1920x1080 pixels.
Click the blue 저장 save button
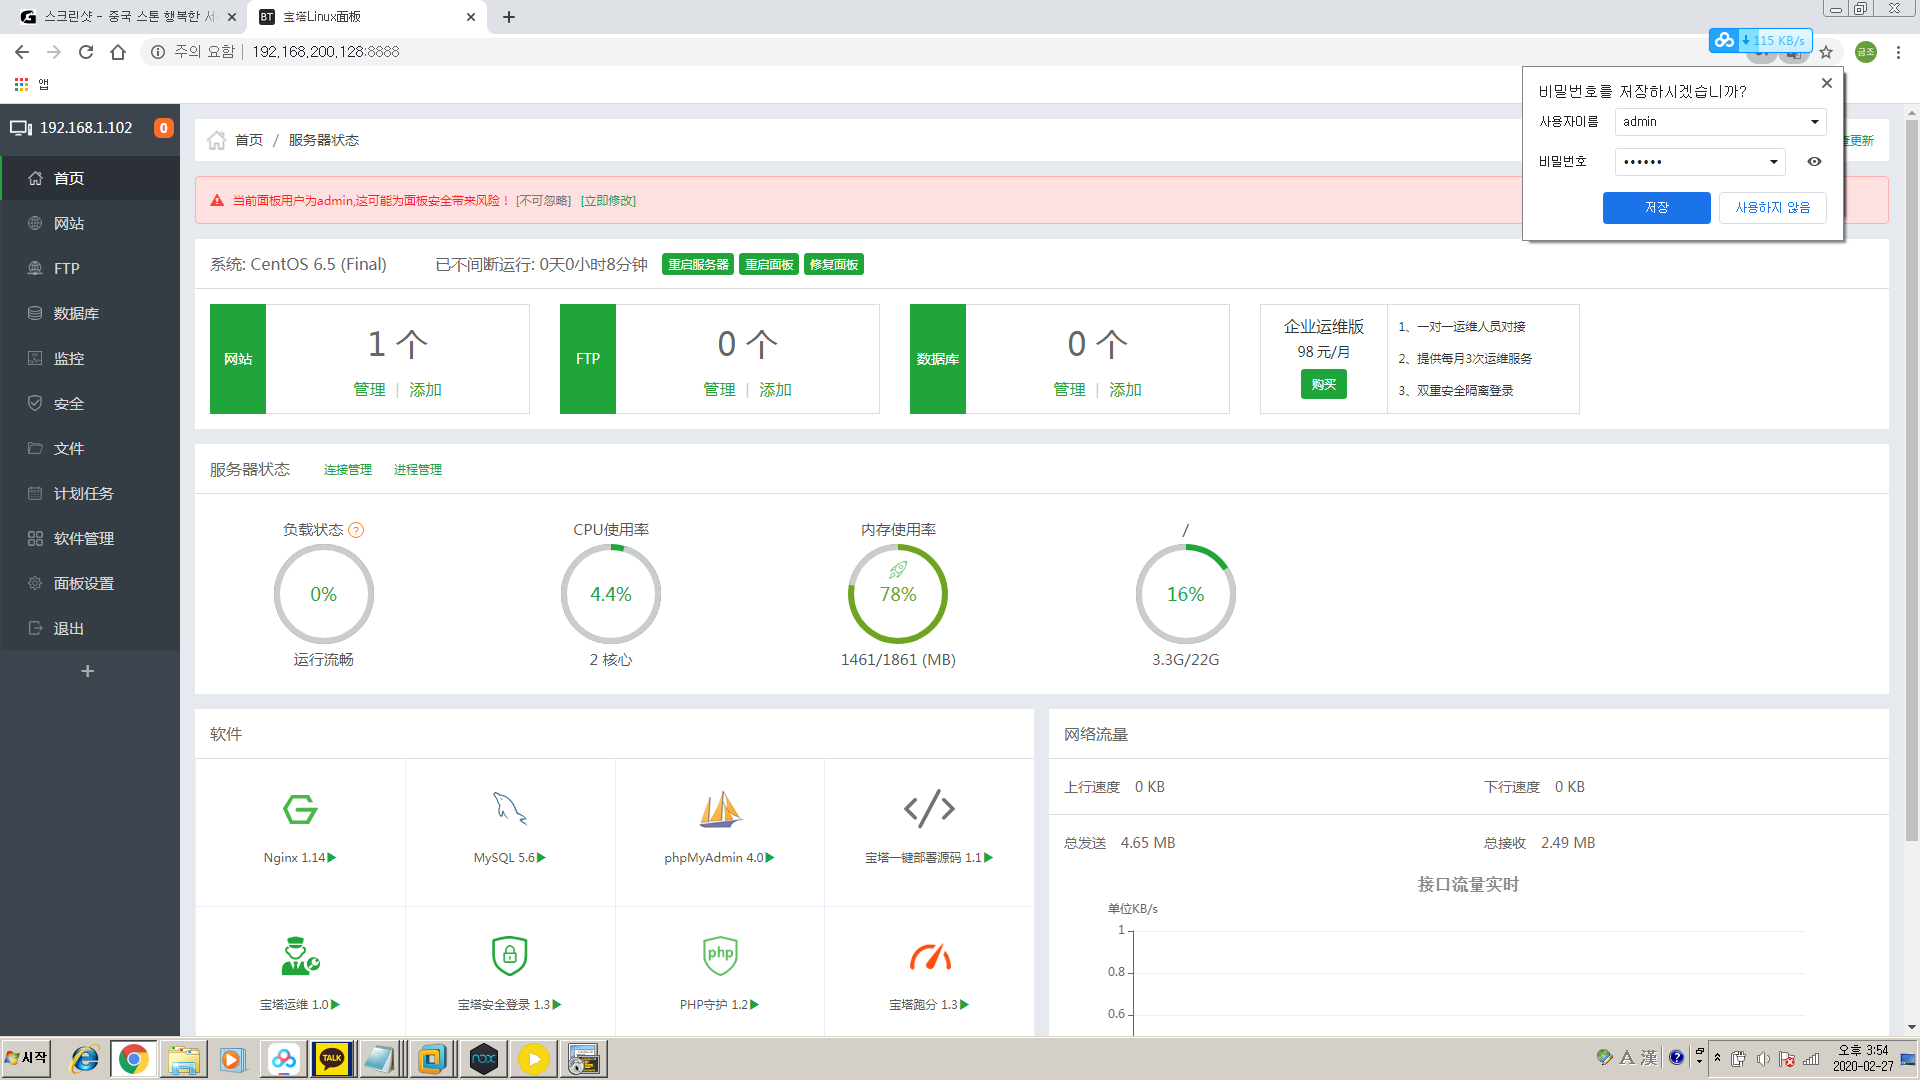click(1656, 208)
